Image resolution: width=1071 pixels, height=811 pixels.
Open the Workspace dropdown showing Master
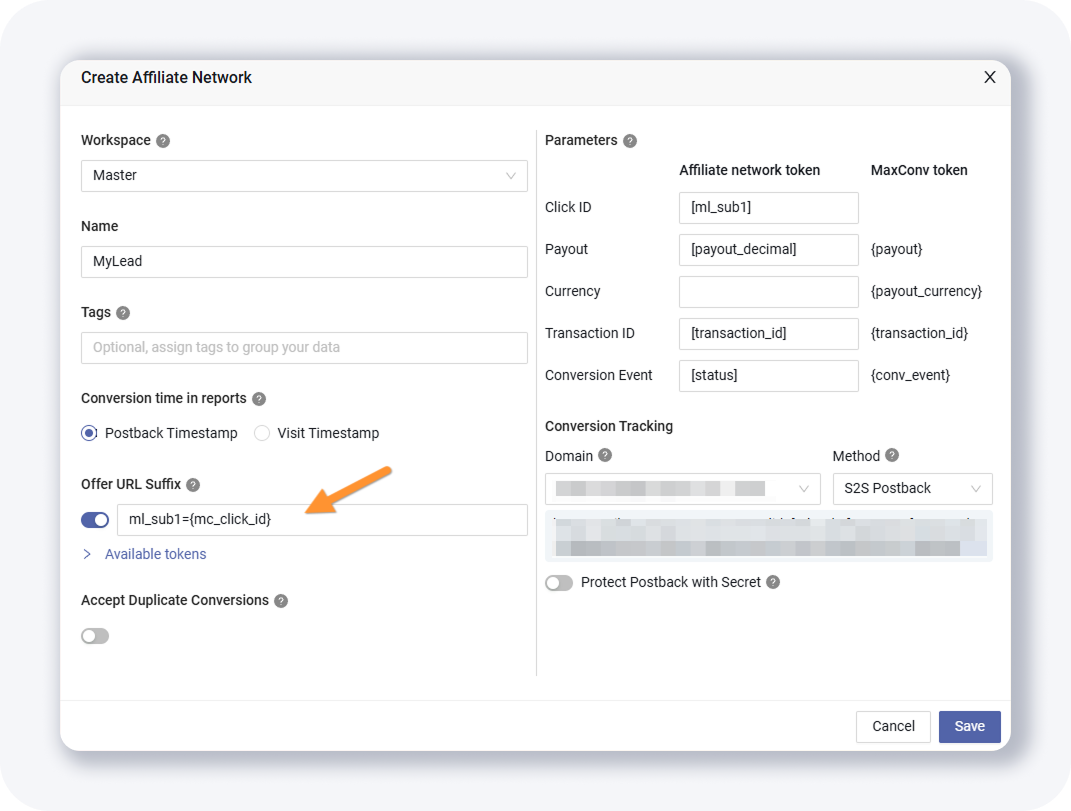pyautogui.click(x=304, y=176)
